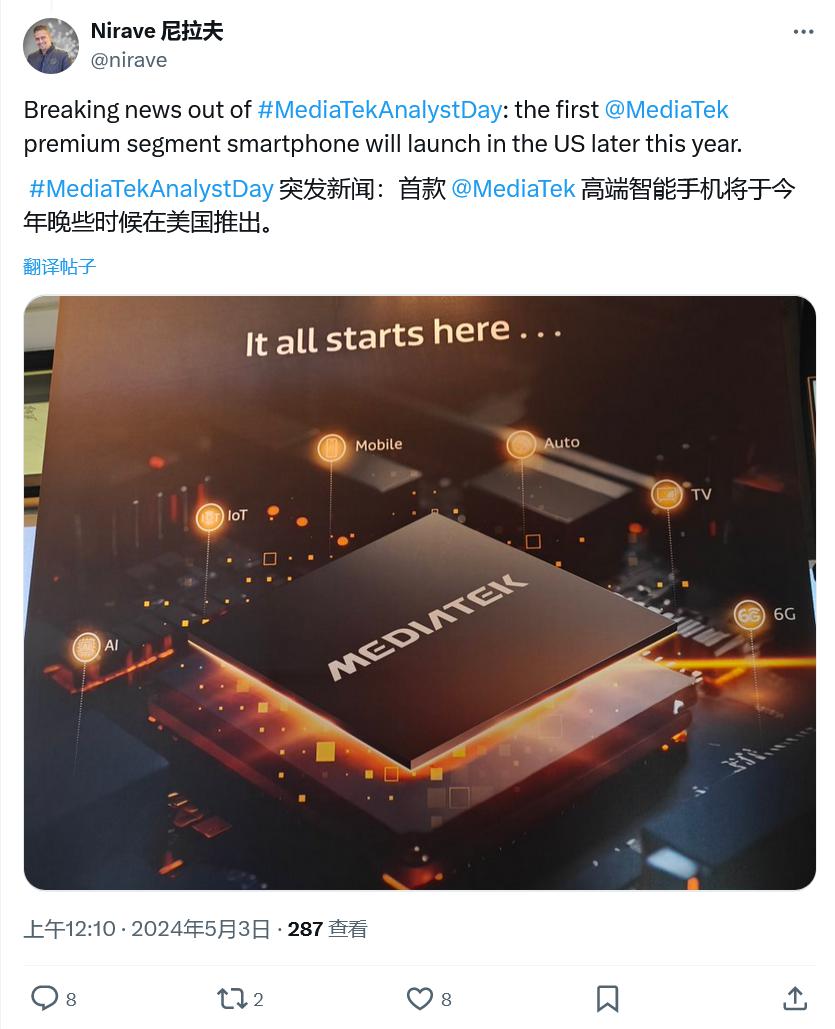Click the 上午12:10 · 2024年5月3日 timestamp
Screen dimensions: 835x1029
147,929
